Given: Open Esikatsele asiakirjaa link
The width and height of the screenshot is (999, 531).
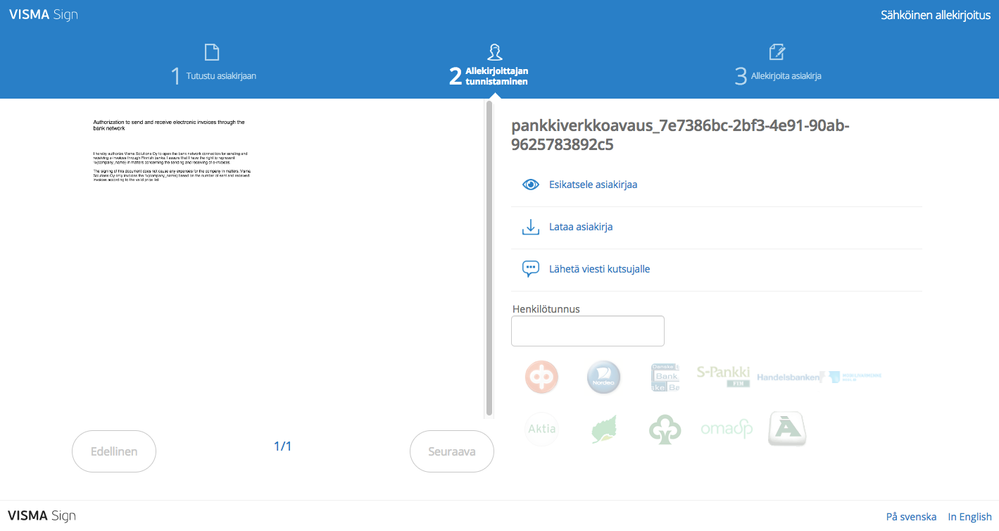Looking at the screenshot, I should point(593,185).
